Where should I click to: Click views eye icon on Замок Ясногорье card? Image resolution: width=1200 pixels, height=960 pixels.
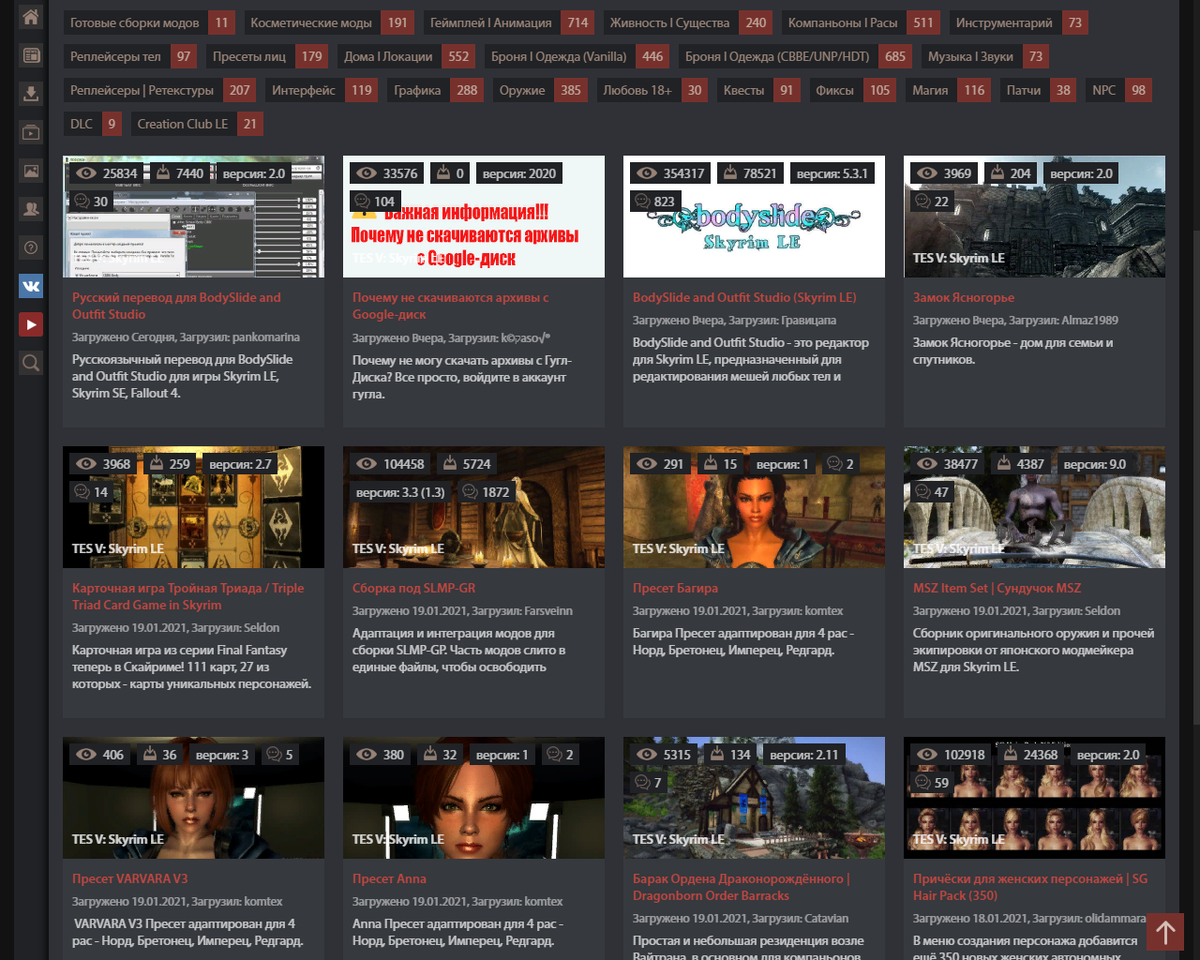click(x=926, y=174)
